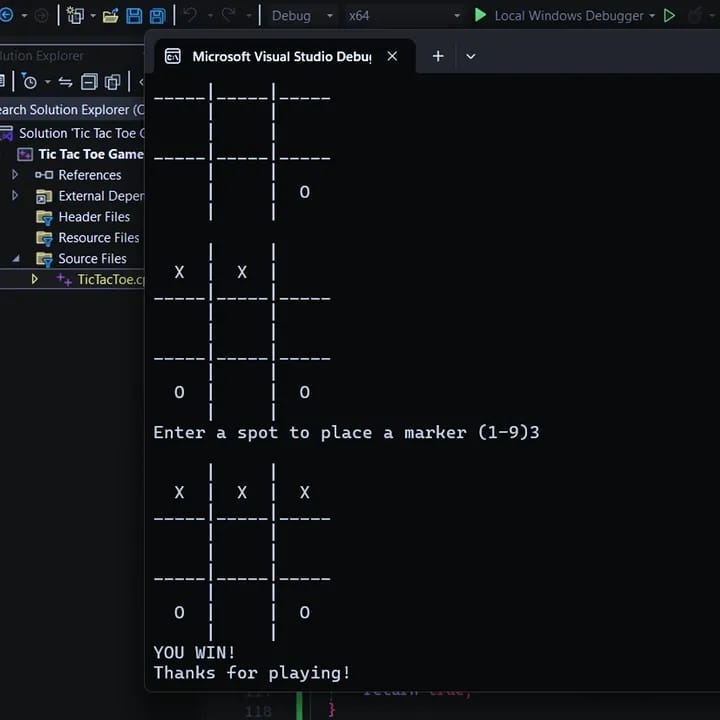Save the current file with the disk icon
Screen dimensions: 720x720
tap(134, 16)
